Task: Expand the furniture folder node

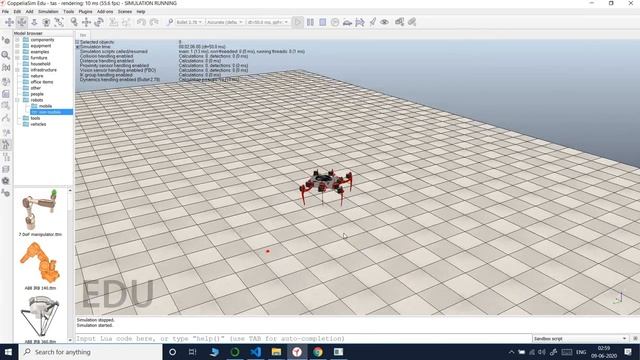Action: (x=18, y=58)
